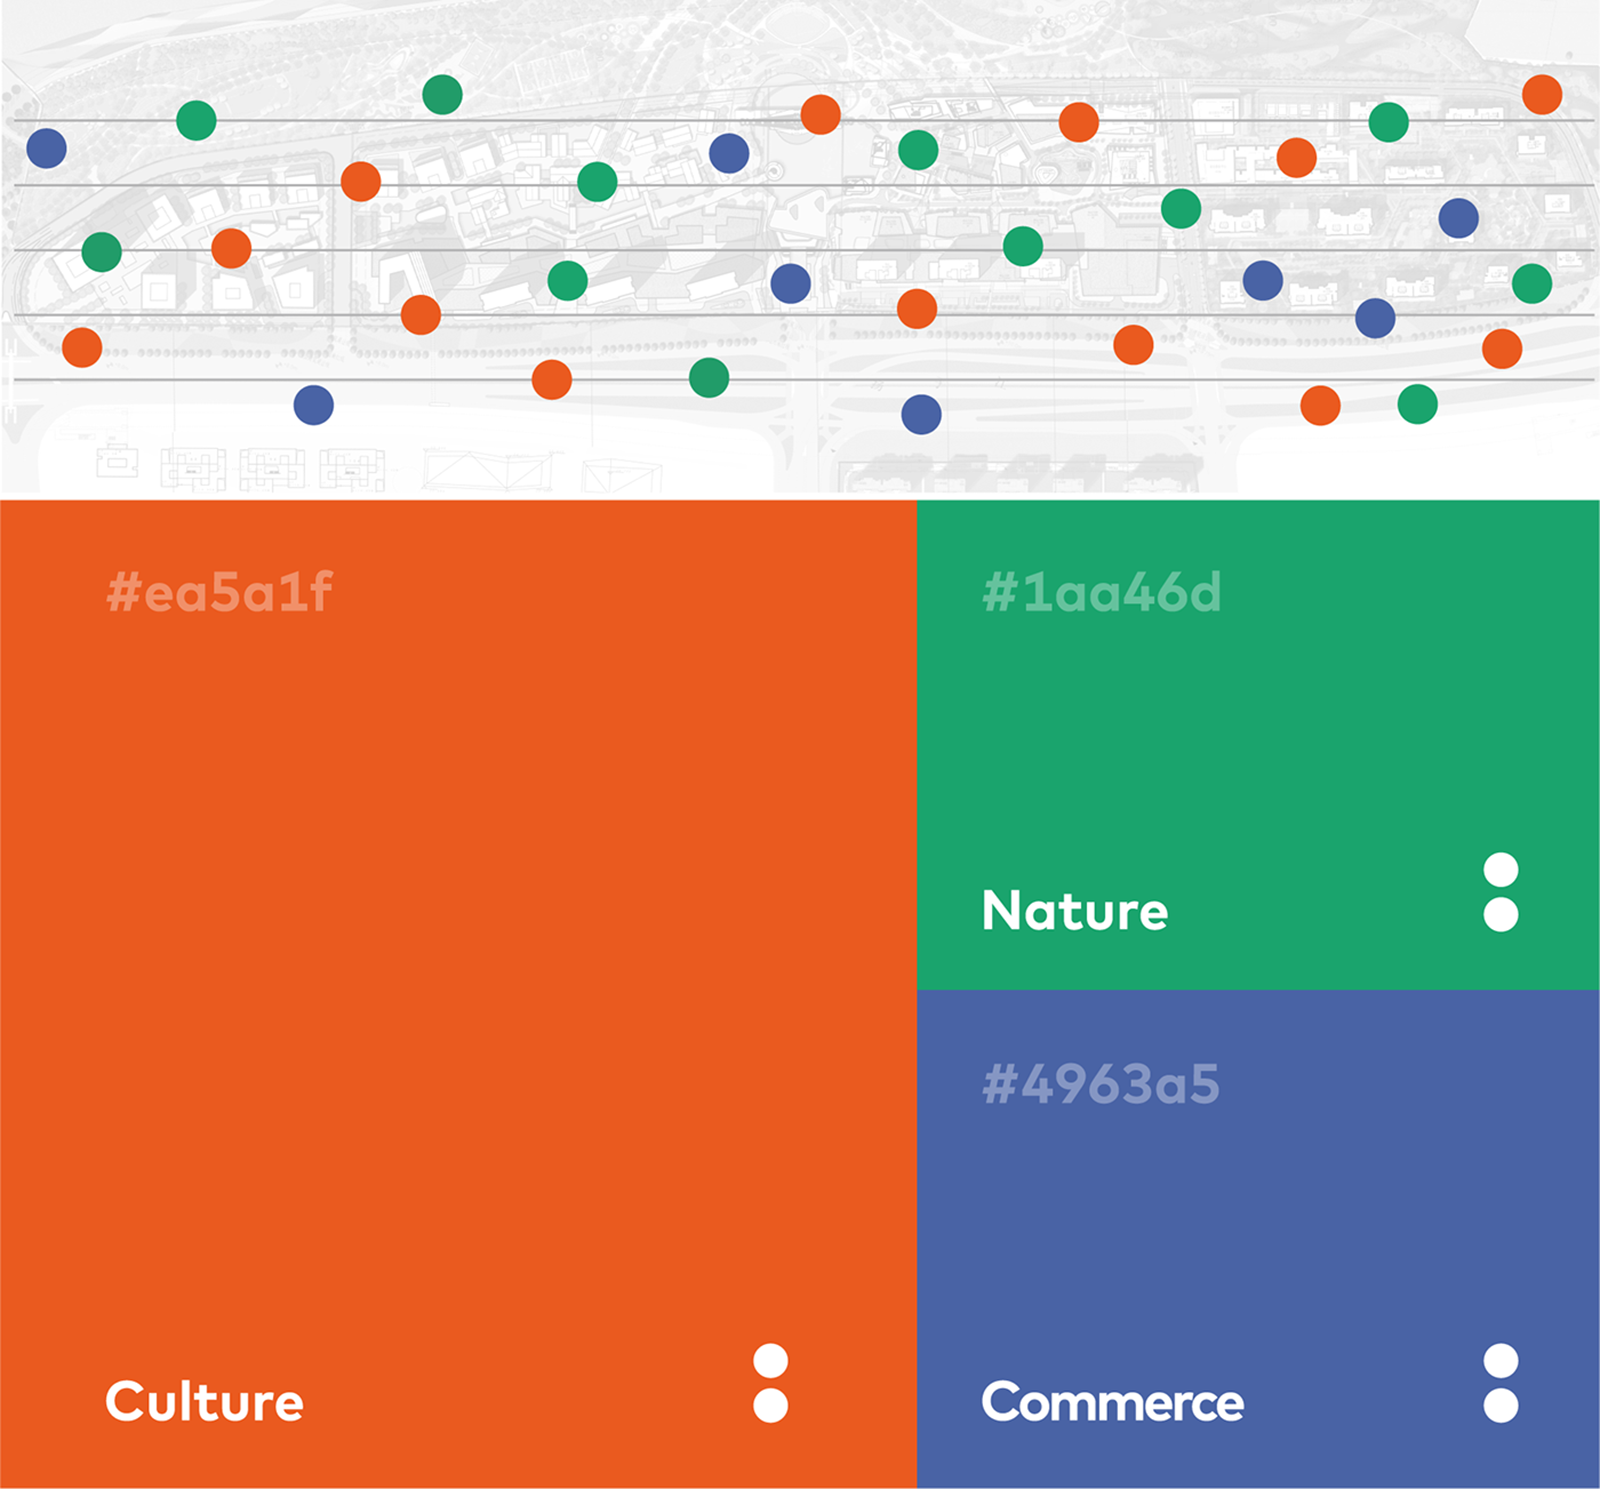Click the two-dot icon beside Nature
Viewport: 1600px width, 1489px height.
1501,892
